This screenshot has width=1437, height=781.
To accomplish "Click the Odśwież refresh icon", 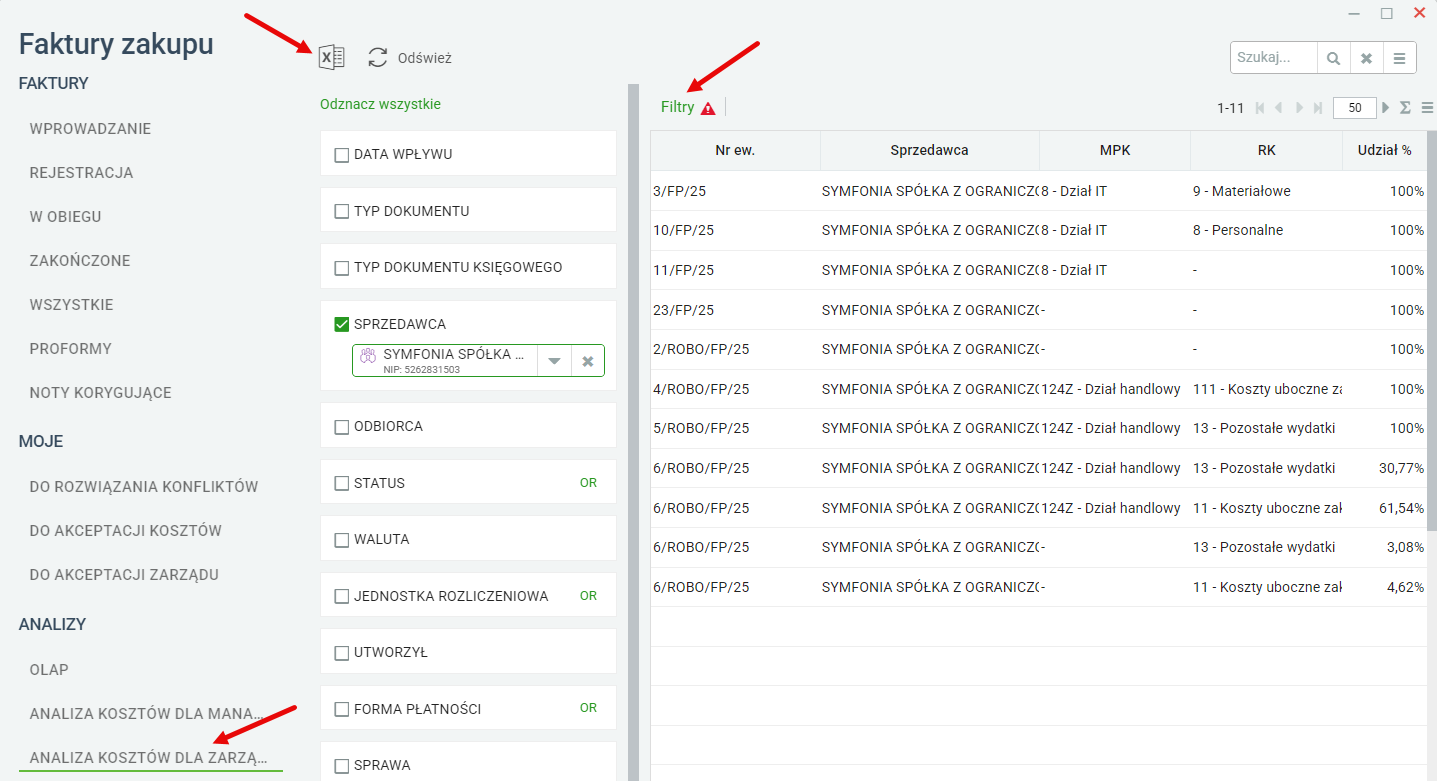I will (x=377, y=58).
